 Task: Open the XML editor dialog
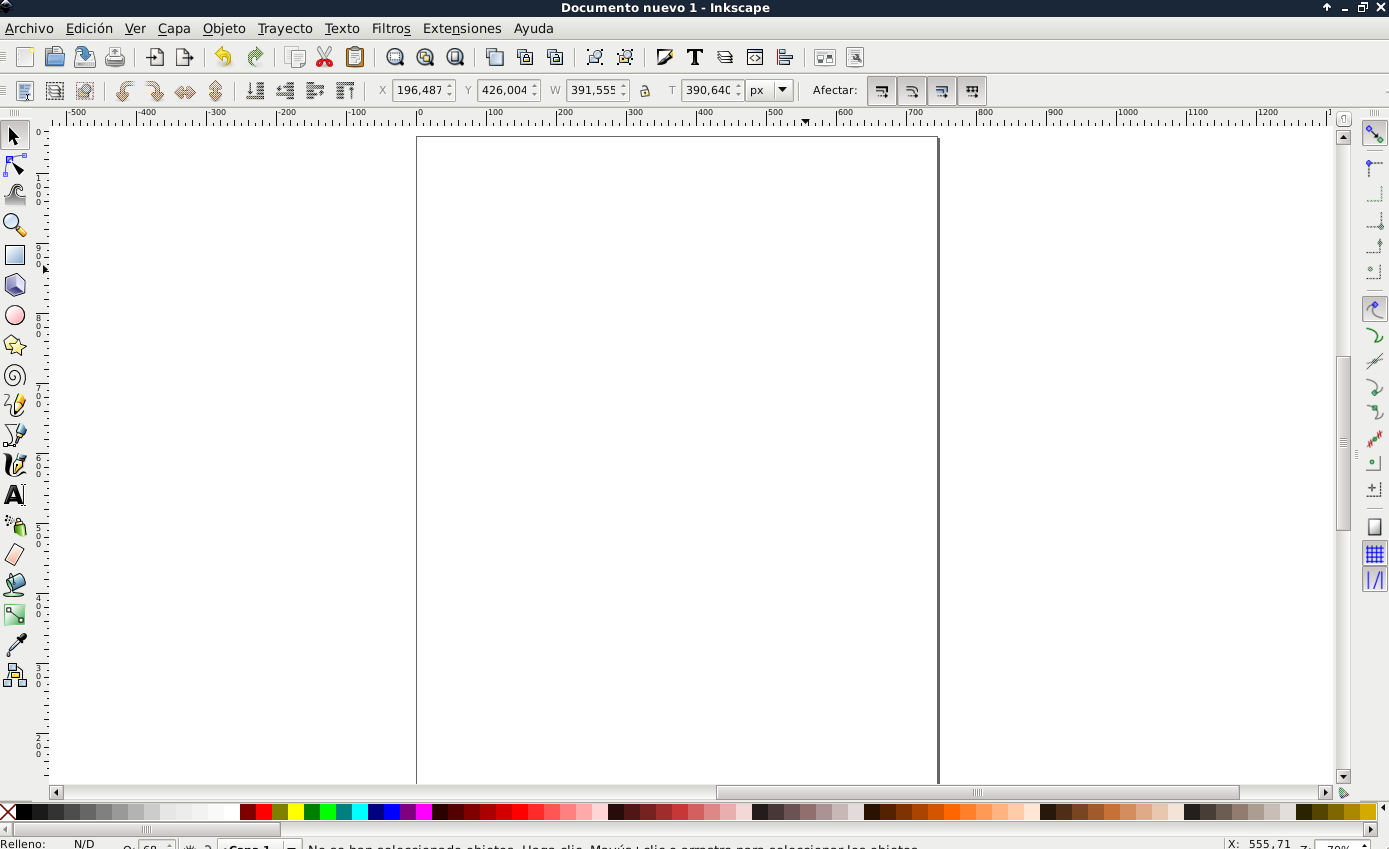pyautogui.click(x=755, y=57)
